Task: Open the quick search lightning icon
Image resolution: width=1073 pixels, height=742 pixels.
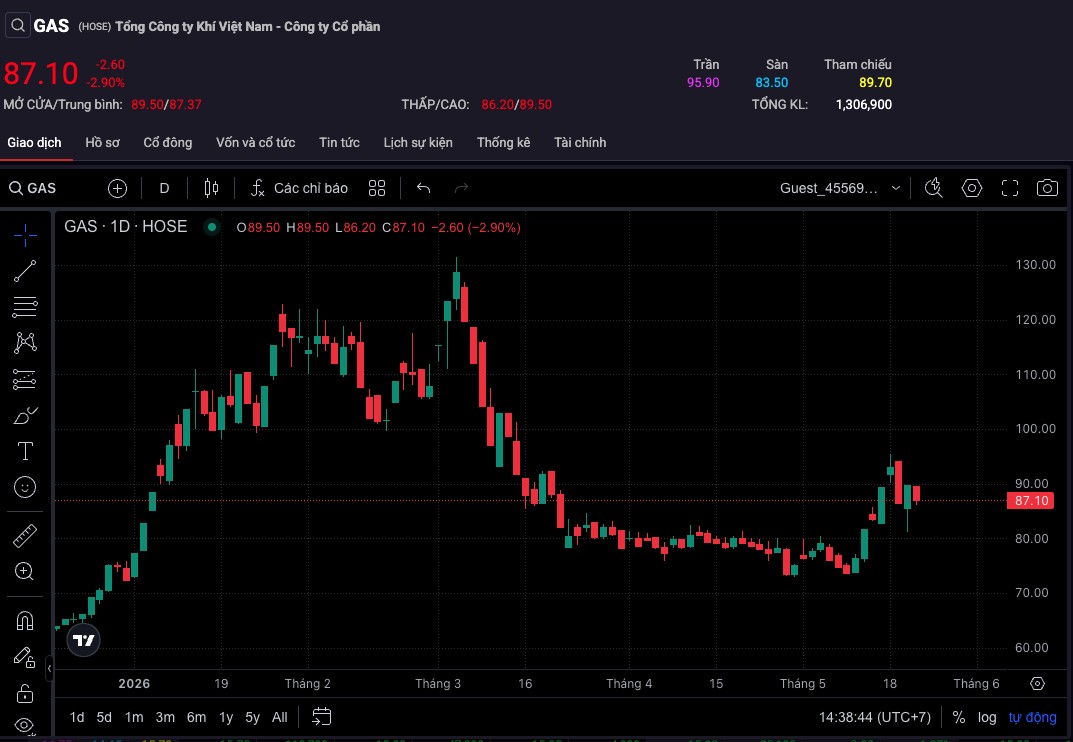Action: 934,188
